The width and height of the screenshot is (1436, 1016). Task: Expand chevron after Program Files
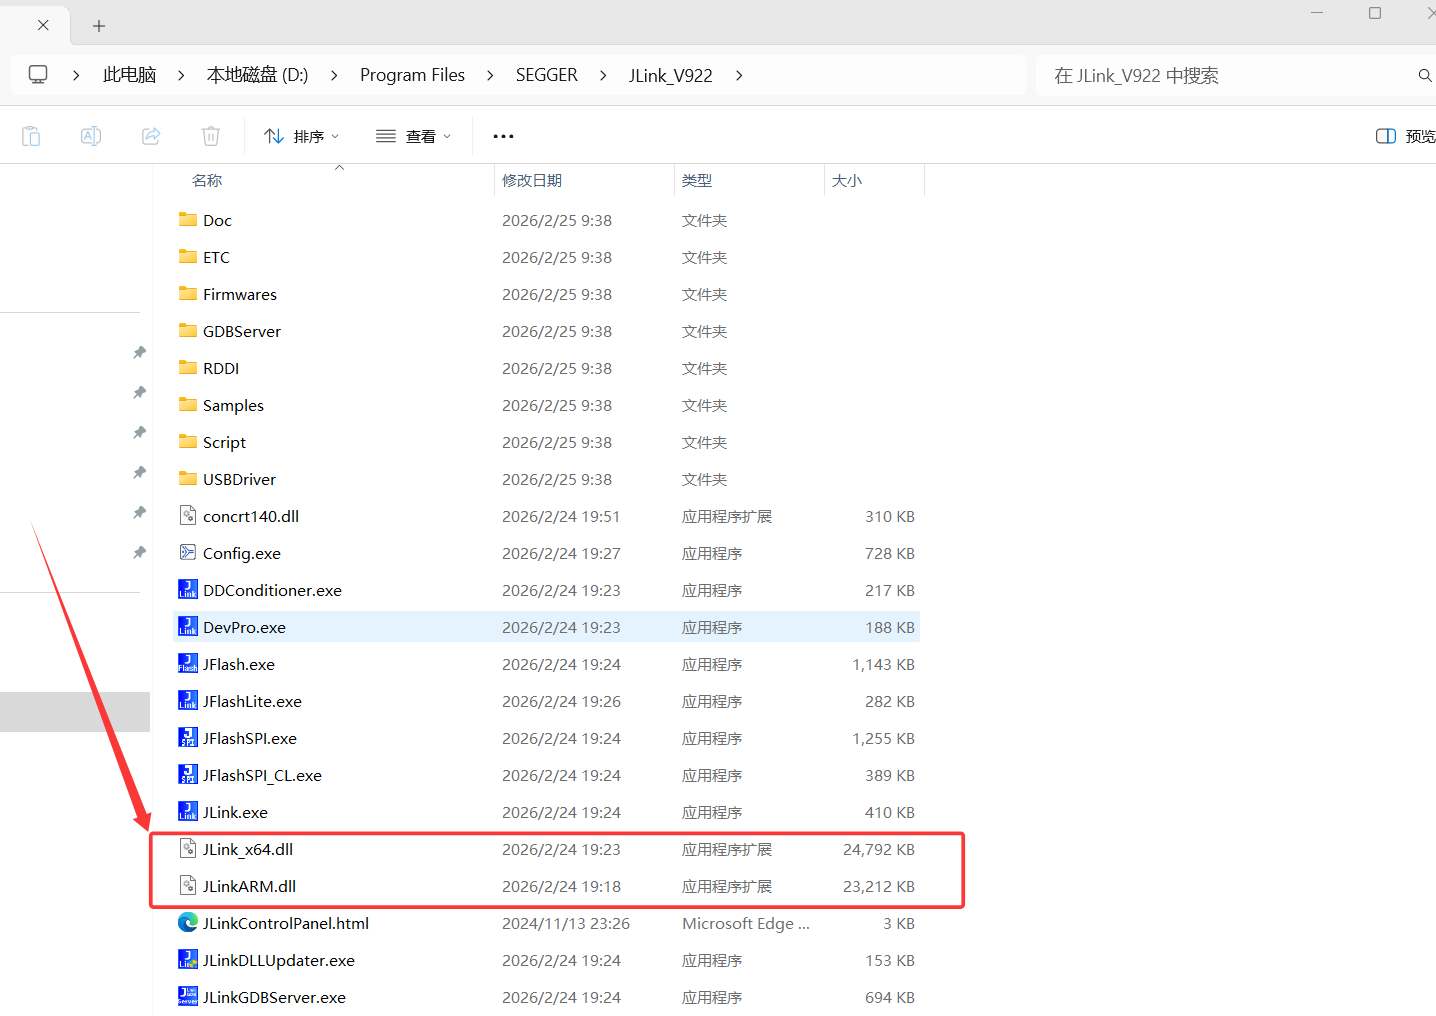point(490,75)
